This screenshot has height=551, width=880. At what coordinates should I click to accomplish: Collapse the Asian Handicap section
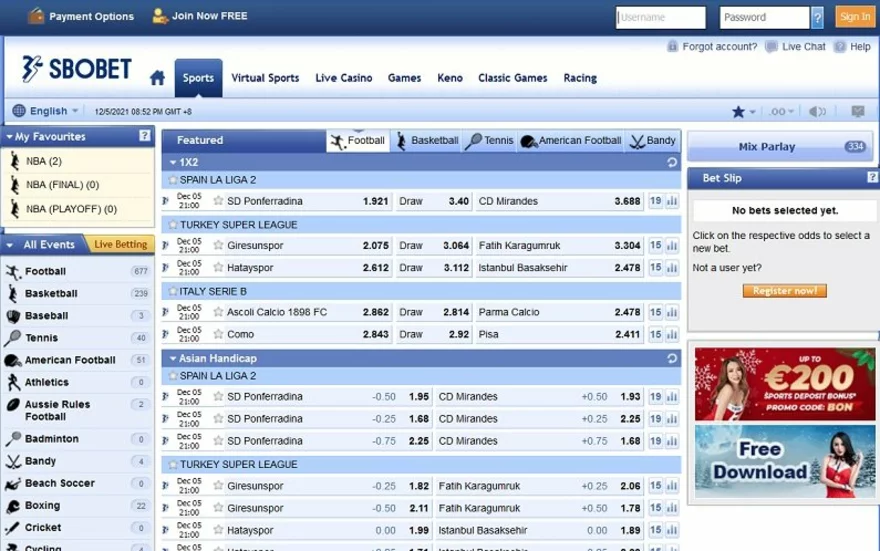click(173, 358)
